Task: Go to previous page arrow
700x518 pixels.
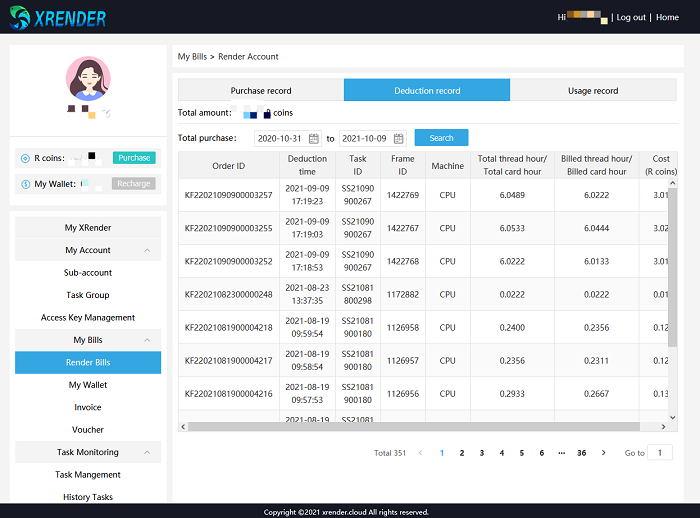Action: pos(421,453)
